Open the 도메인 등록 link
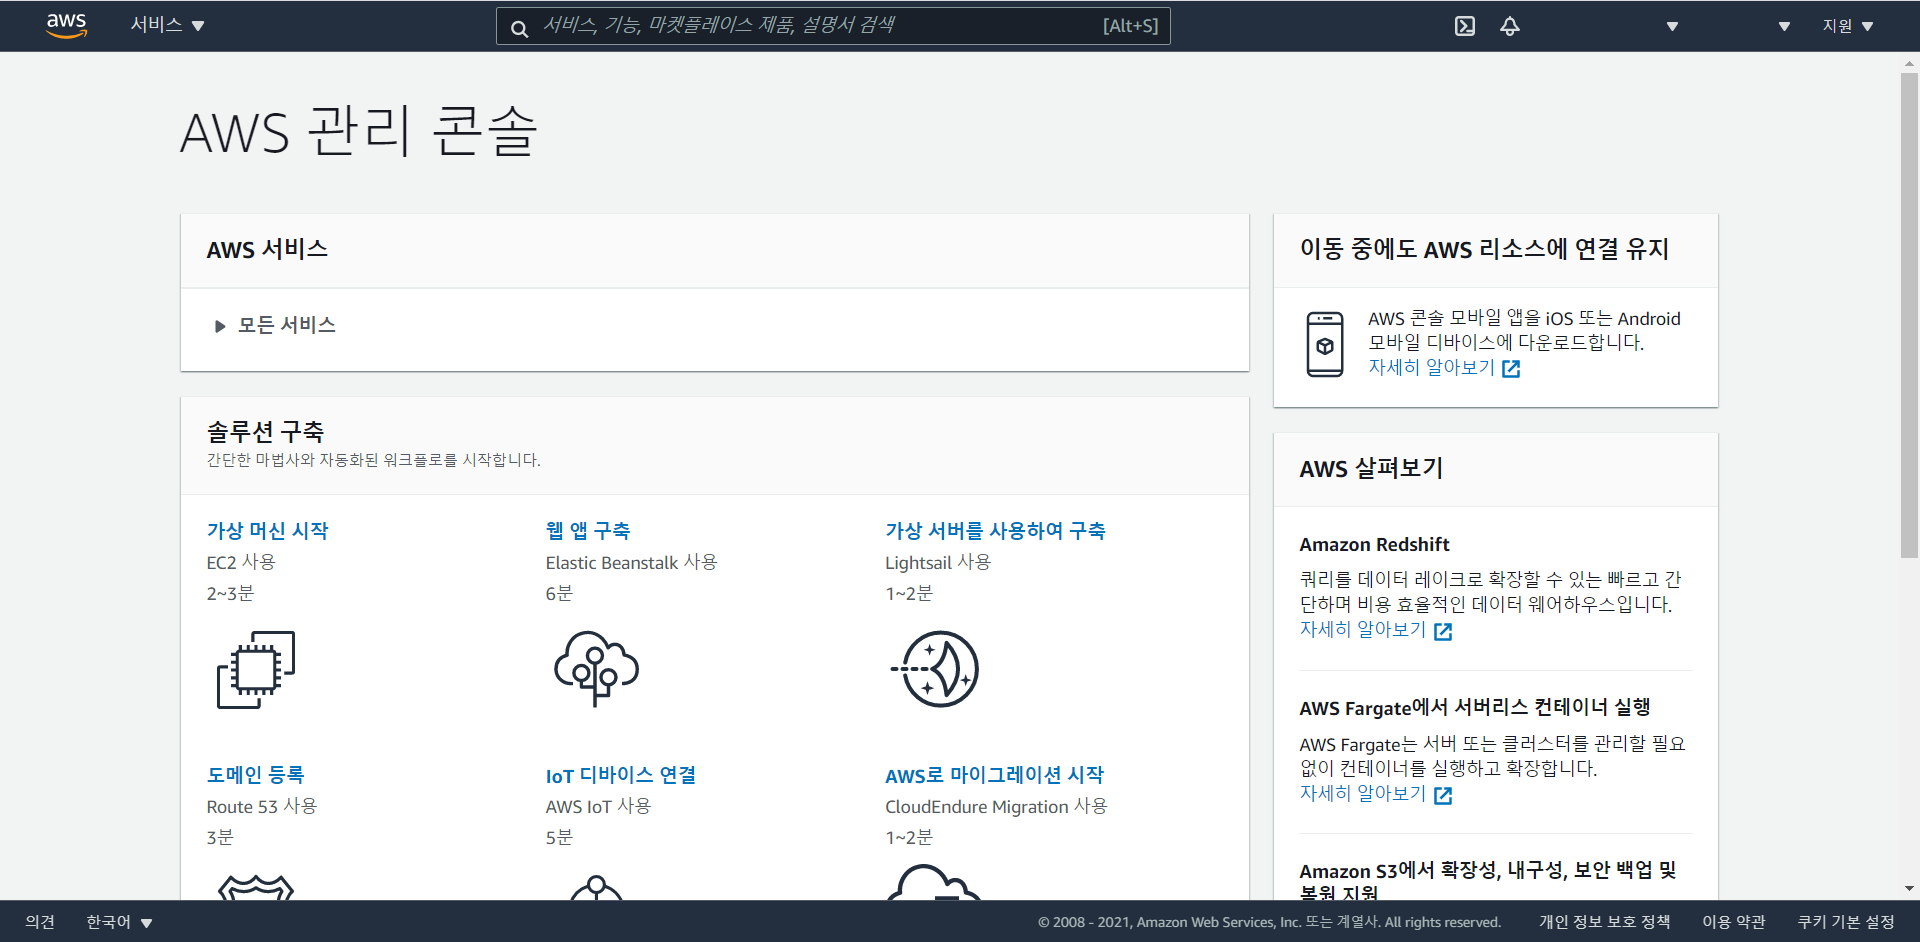Image resolution: width=1920 pixels, height=942 pixels. (255, 775)
